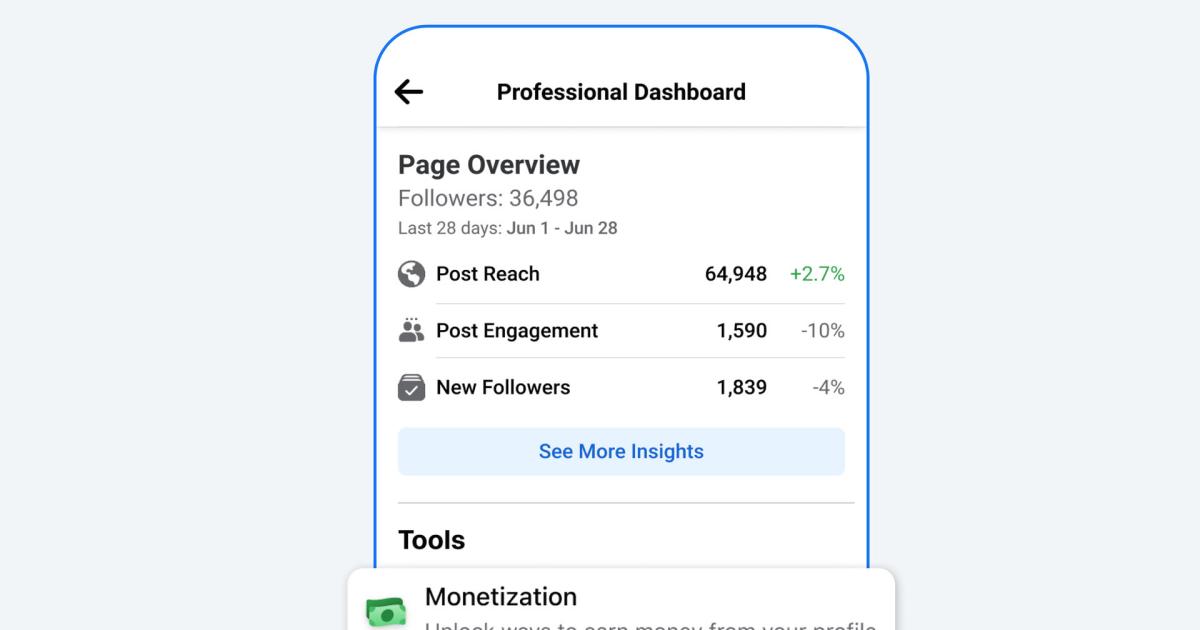Tap the back arrow icon
This screenshot has height=630, width=1200.
pos(409,92)
